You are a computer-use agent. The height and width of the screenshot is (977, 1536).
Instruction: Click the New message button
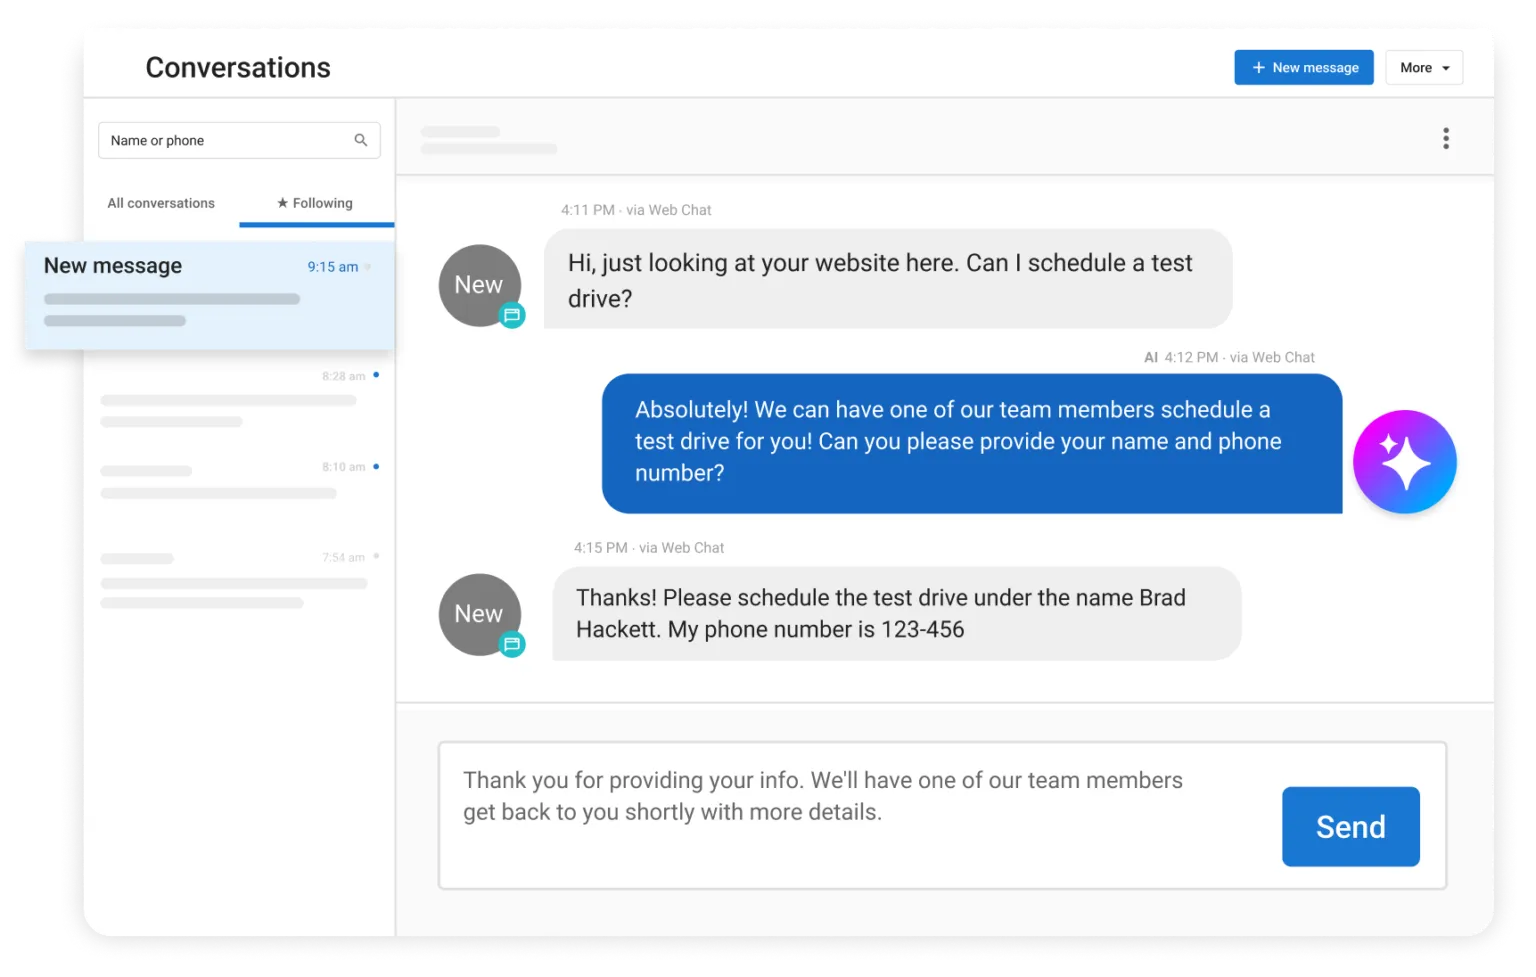pyautogui.click(x=1304, y=67)
